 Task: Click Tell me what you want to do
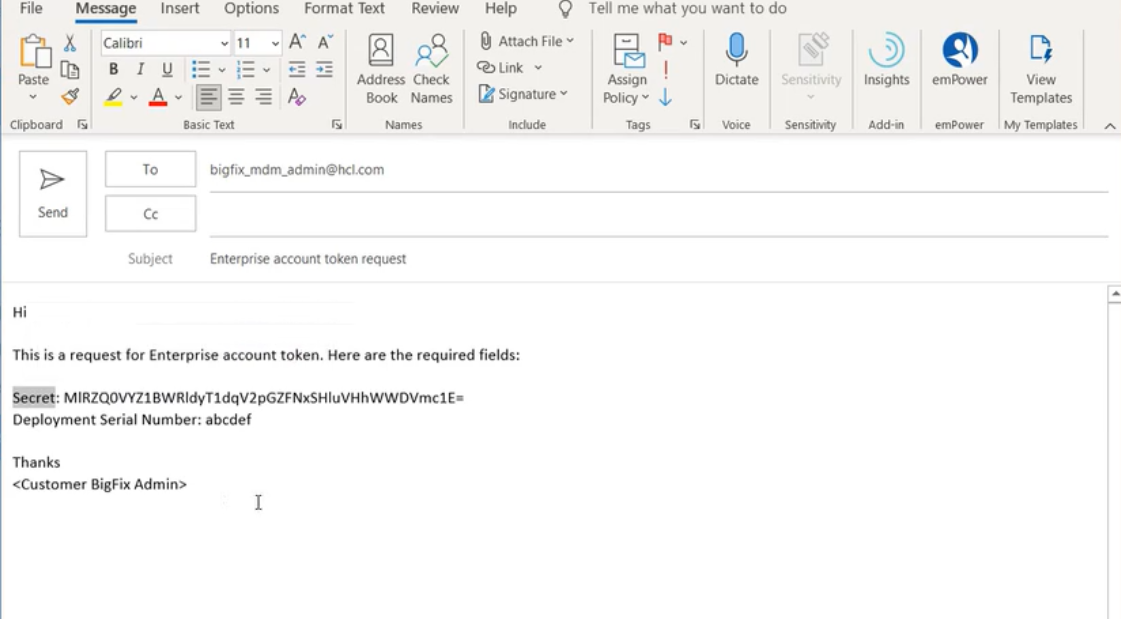[687, 9]
